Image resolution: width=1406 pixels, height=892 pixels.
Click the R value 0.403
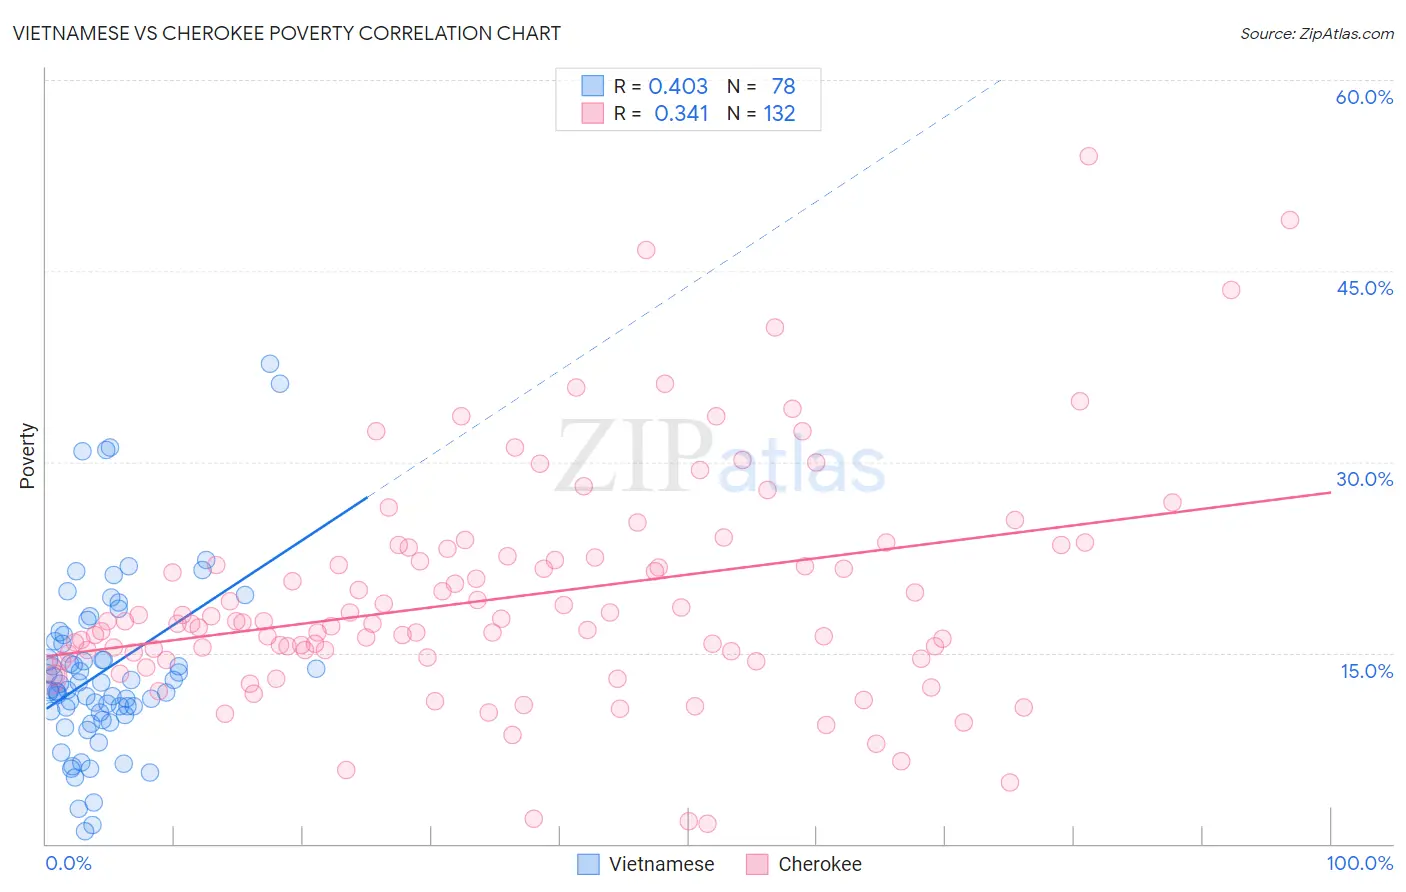coord(678,86)
